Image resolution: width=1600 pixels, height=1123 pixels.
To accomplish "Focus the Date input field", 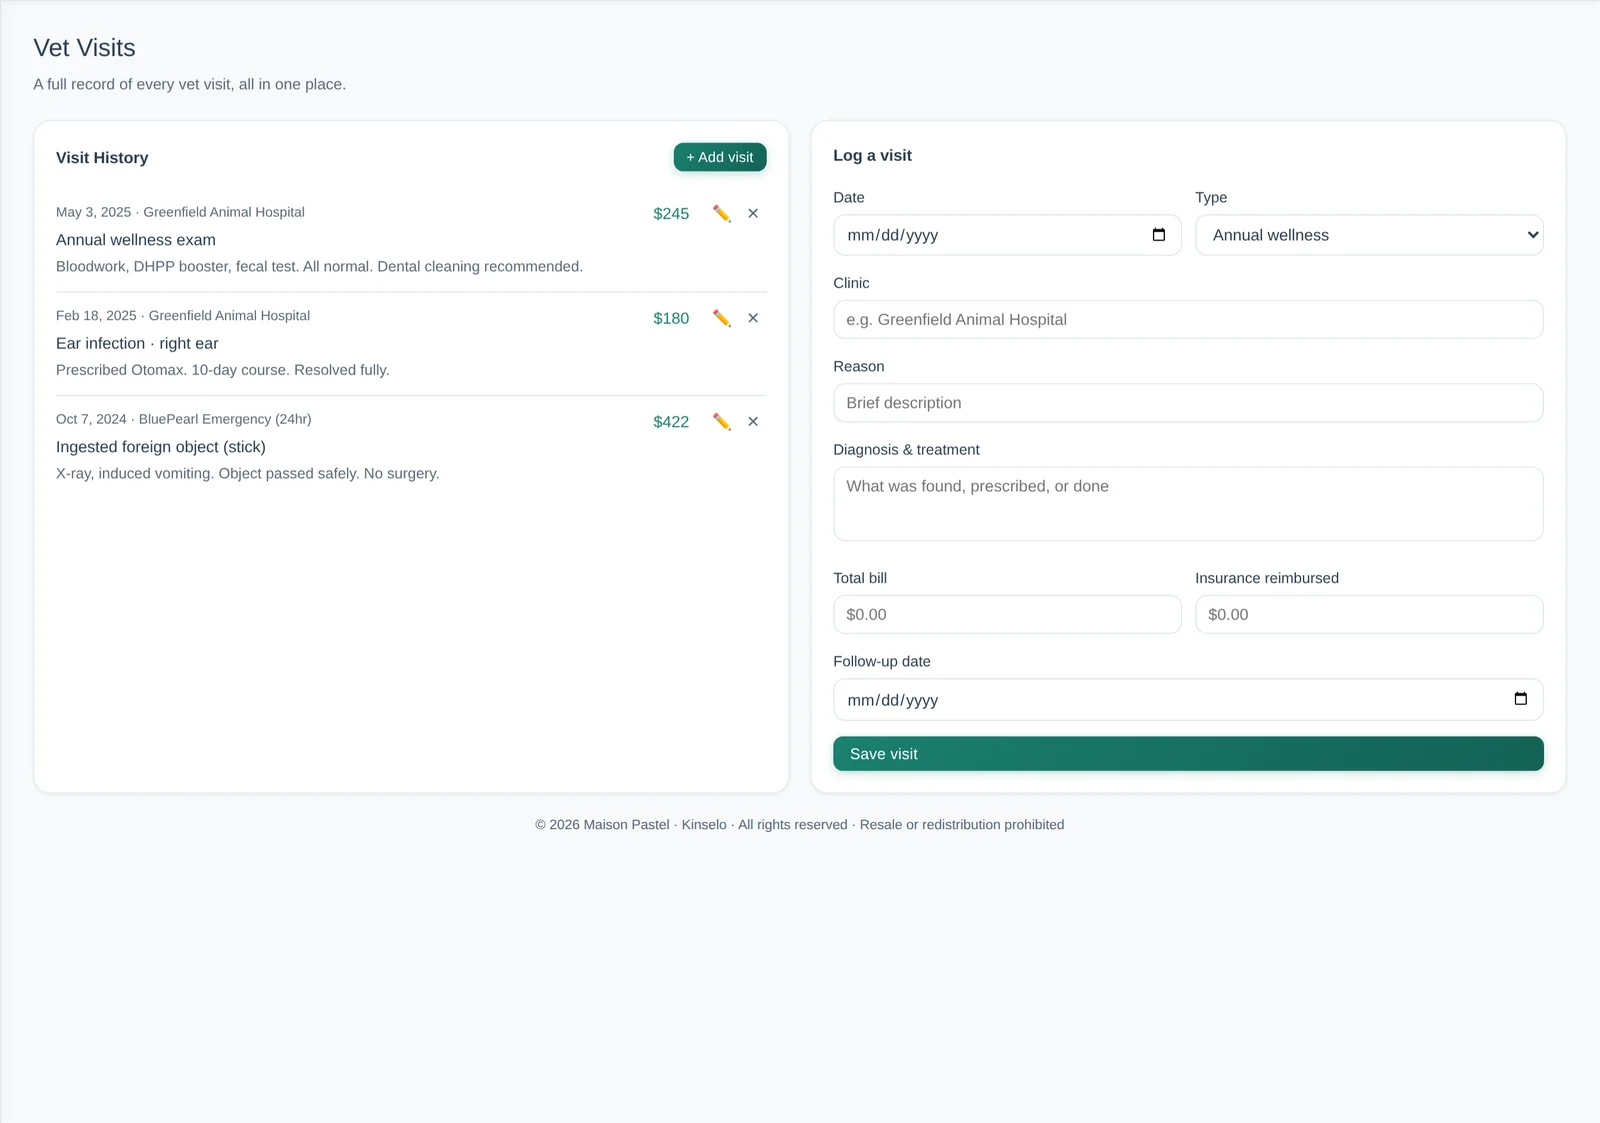I will tap(1007, 235).
